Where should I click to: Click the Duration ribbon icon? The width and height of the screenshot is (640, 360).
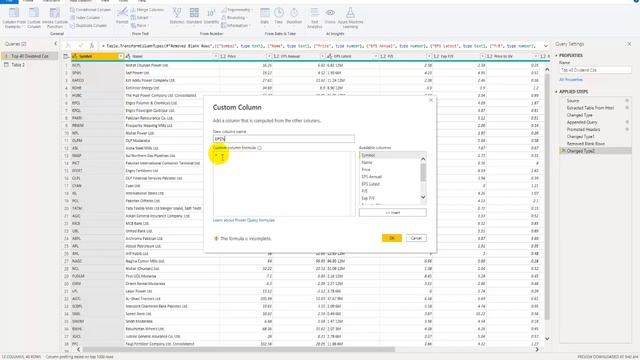(294, 16)
